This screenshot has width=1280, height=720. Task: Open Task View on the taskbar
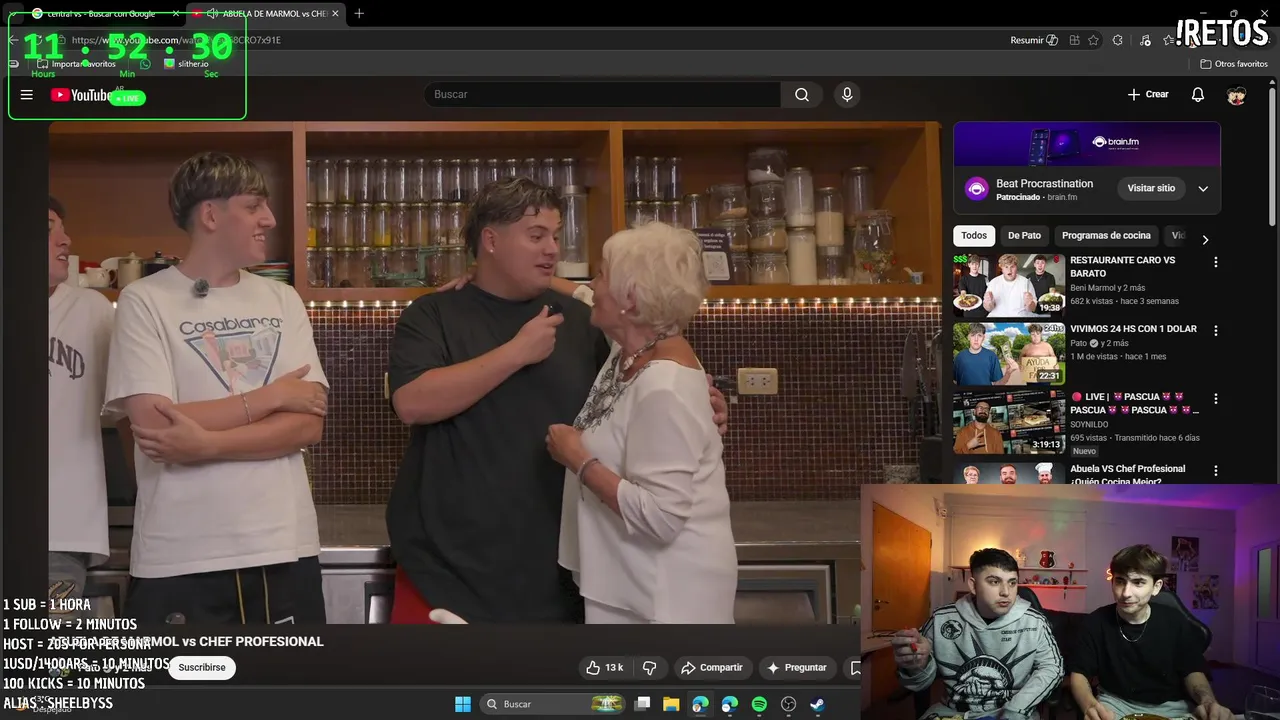tap(643, 704)
